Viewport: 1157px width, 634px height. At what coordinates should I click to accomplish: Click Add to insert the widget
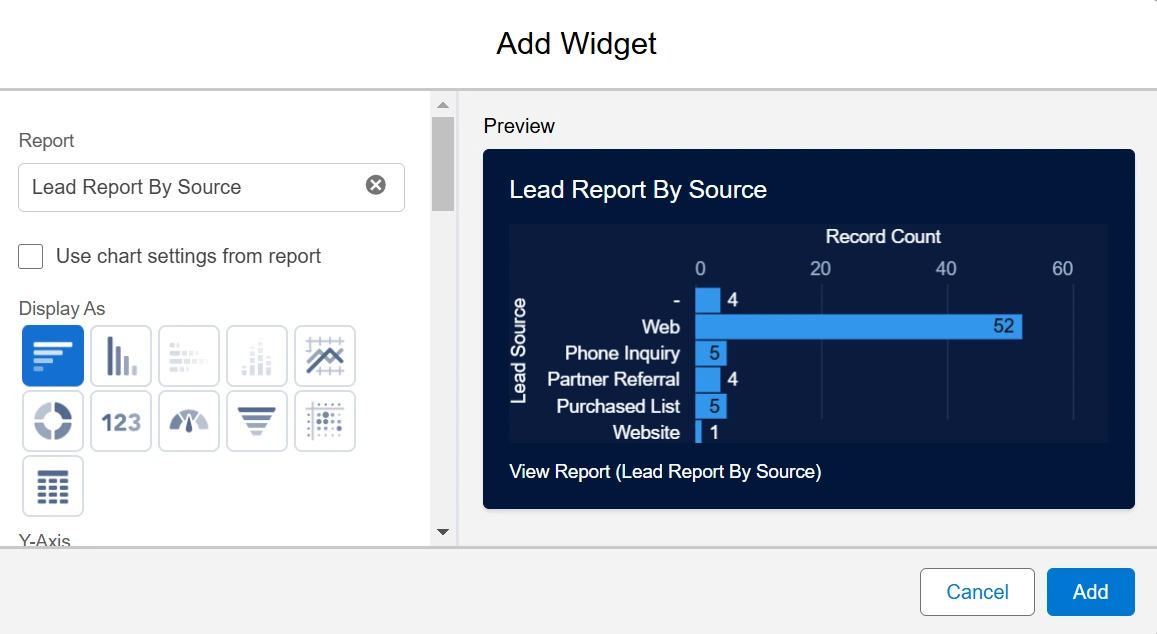pos(1090,592)
